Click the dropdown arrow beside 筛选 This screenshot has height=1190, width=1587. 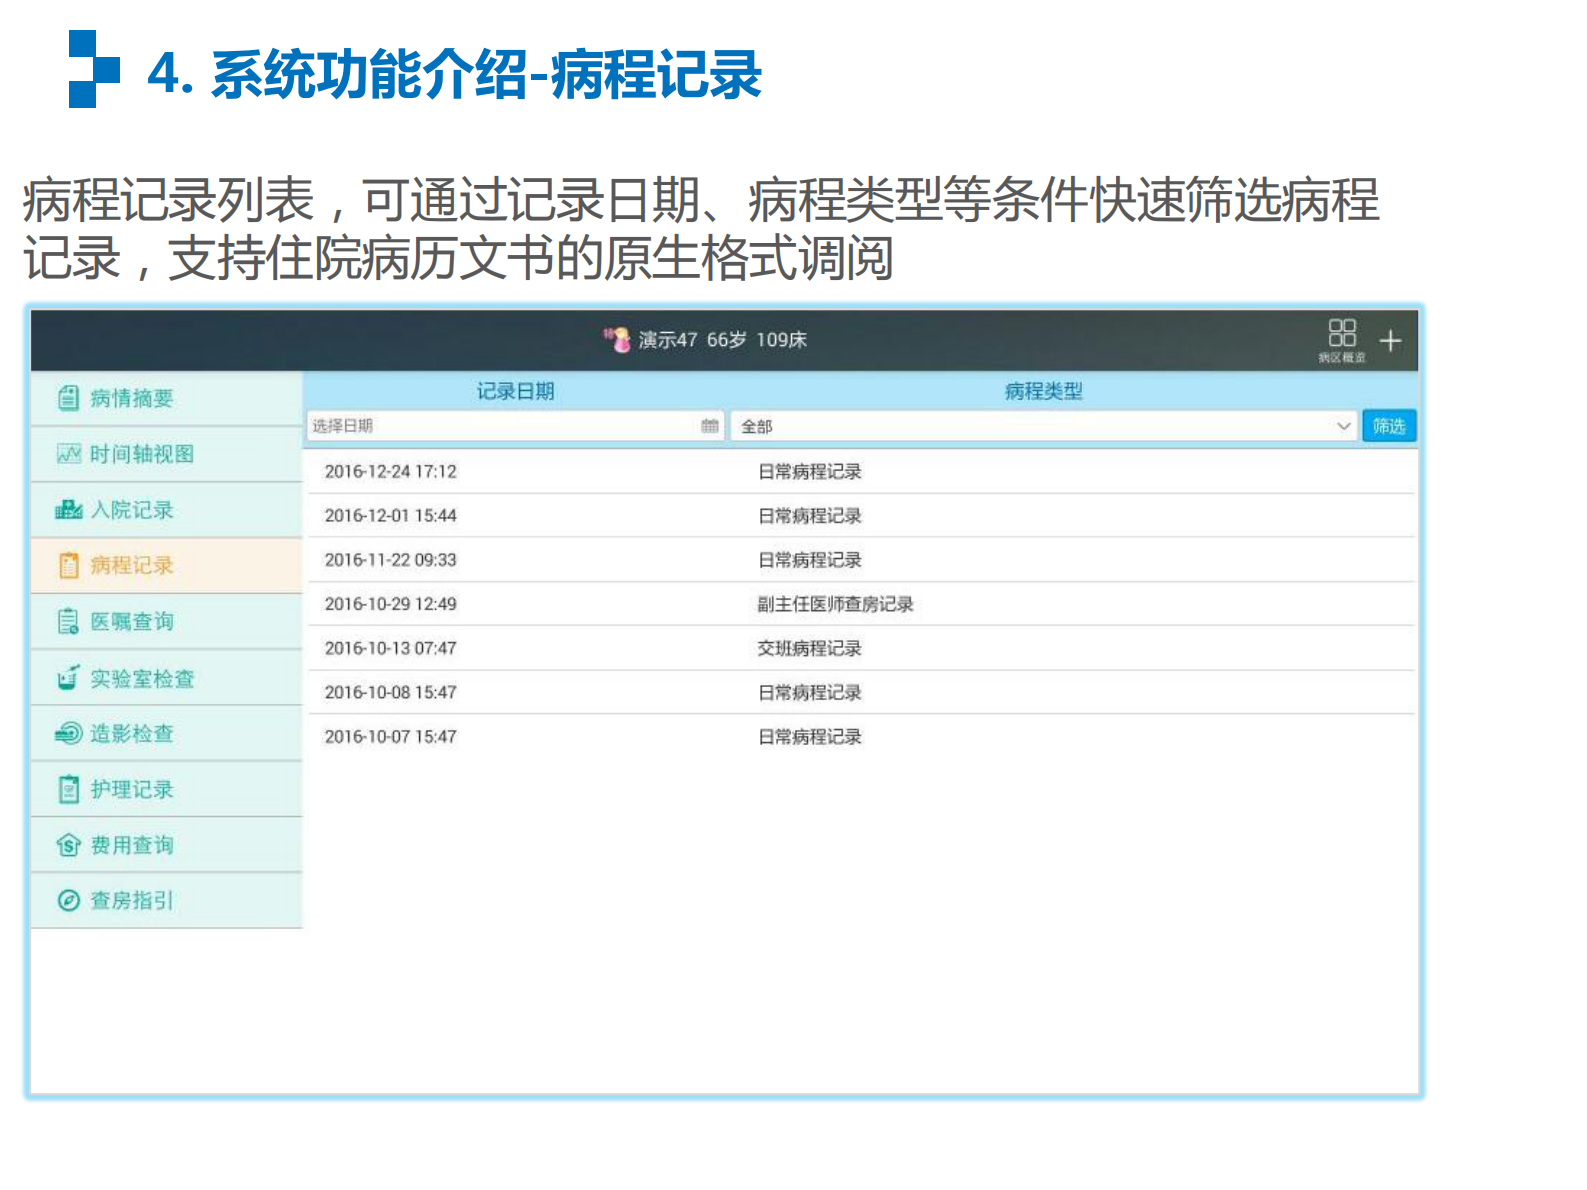point(1343,426)
